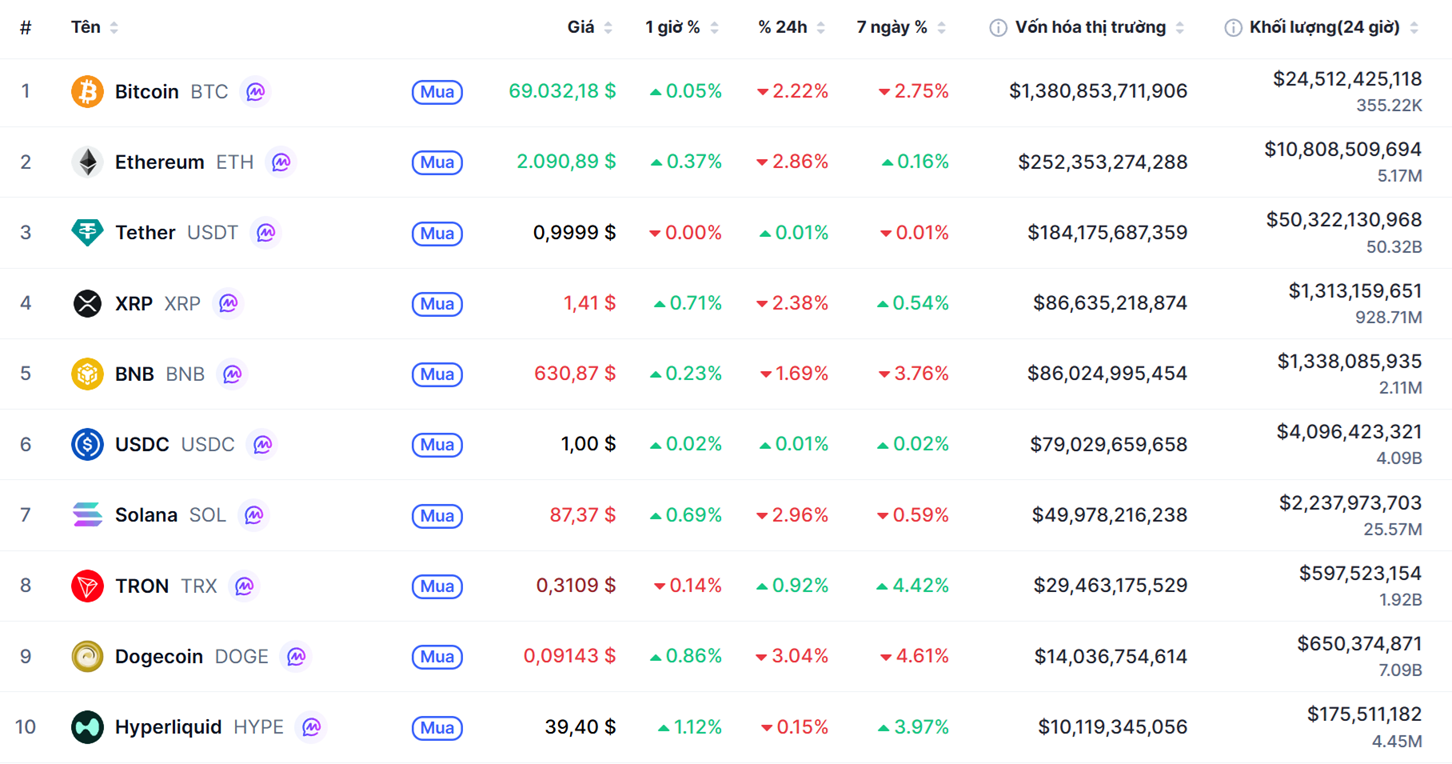Click the BNB price 630,87 $
This screenshot has height=764, width=1452.
pos(575,374)
